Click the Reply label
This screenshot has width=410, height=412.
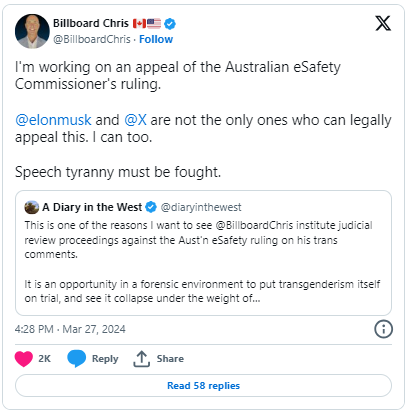tap(105, 359)
